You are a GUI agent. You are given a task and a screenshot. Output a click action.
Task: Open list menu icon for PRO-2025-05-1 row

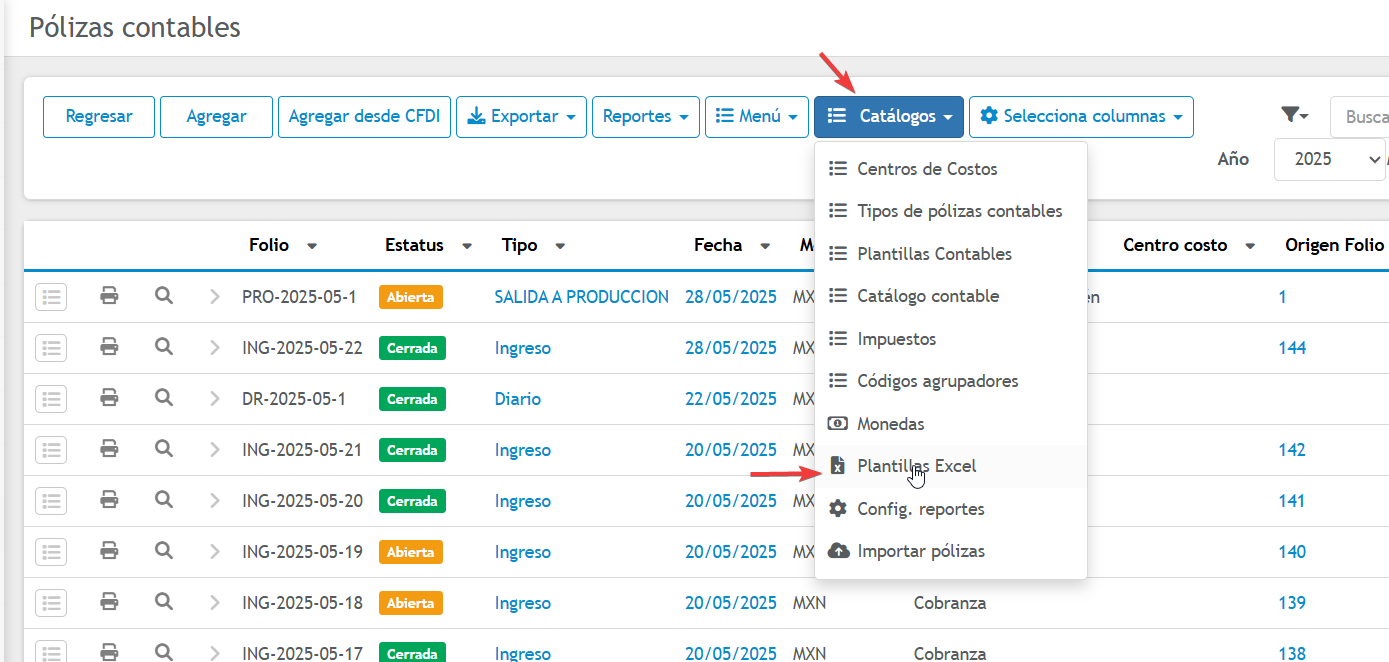(51, 296)
